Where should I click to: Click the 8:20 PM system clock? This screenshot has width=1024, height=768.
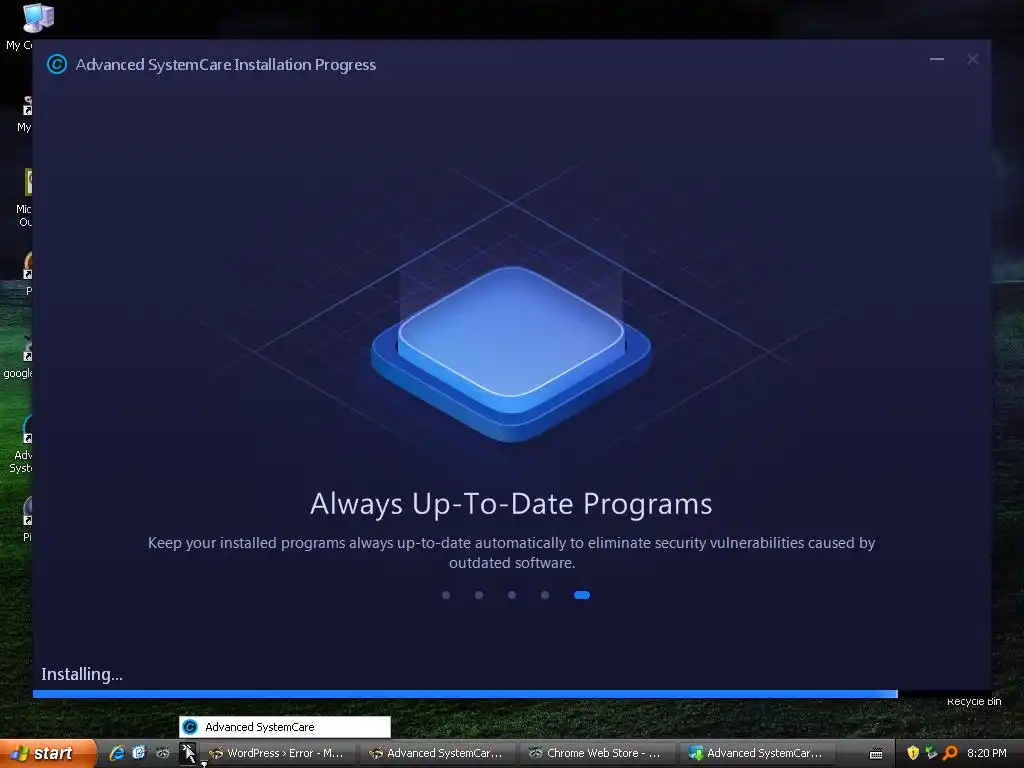[x=987, y=753]
